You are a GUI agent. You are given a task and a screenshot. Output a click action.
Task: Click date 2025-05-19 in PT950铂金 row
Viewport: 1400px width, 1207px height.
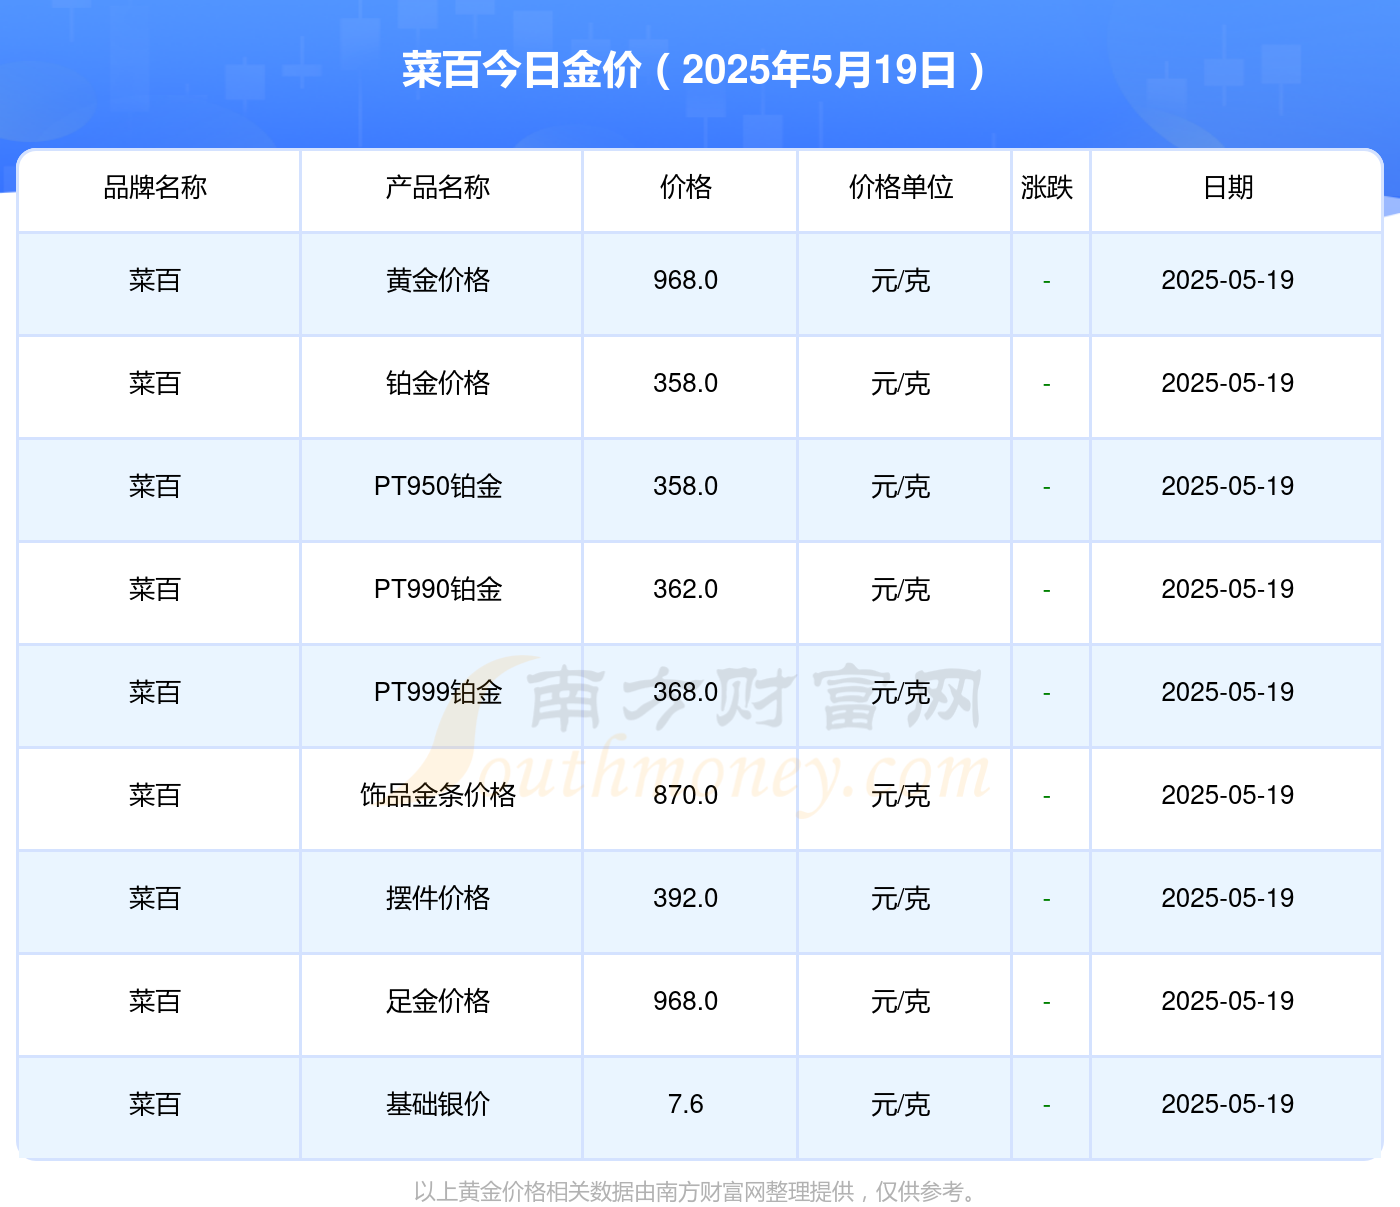coord(1228,486)
